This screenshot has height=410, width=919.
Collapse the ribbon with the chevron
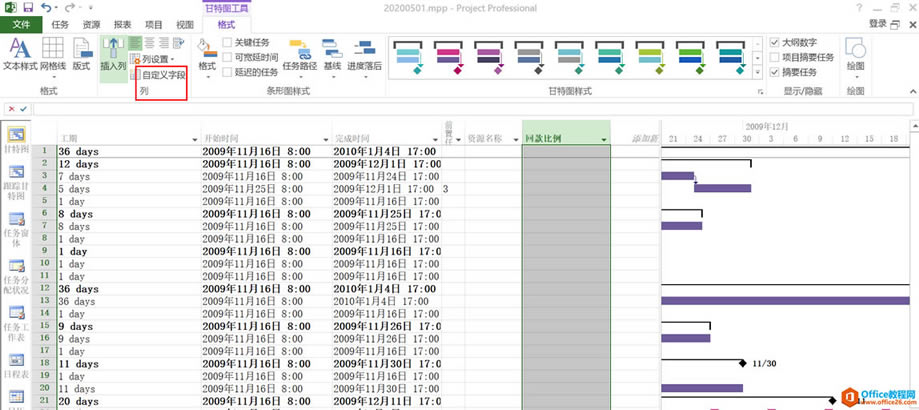click(913, 91)
